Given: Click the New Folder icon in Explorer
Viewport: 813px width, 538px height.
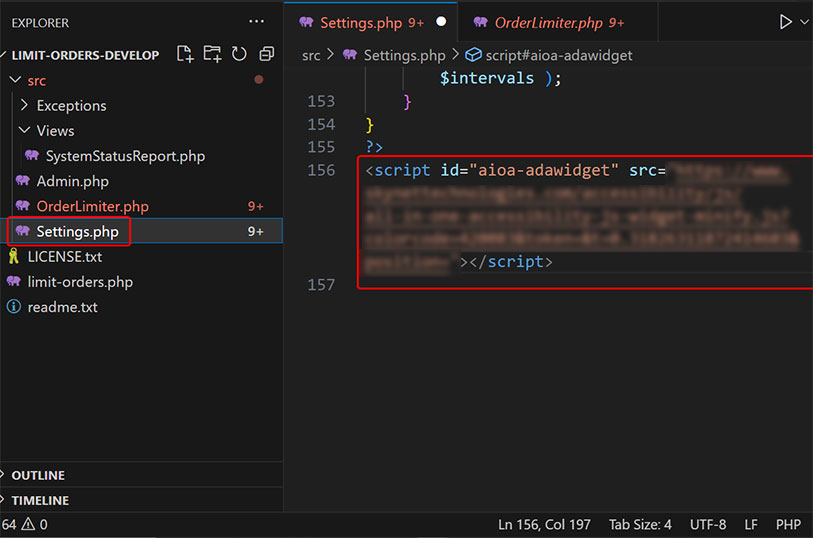Looking at the screenshot, I should [212, 54].
